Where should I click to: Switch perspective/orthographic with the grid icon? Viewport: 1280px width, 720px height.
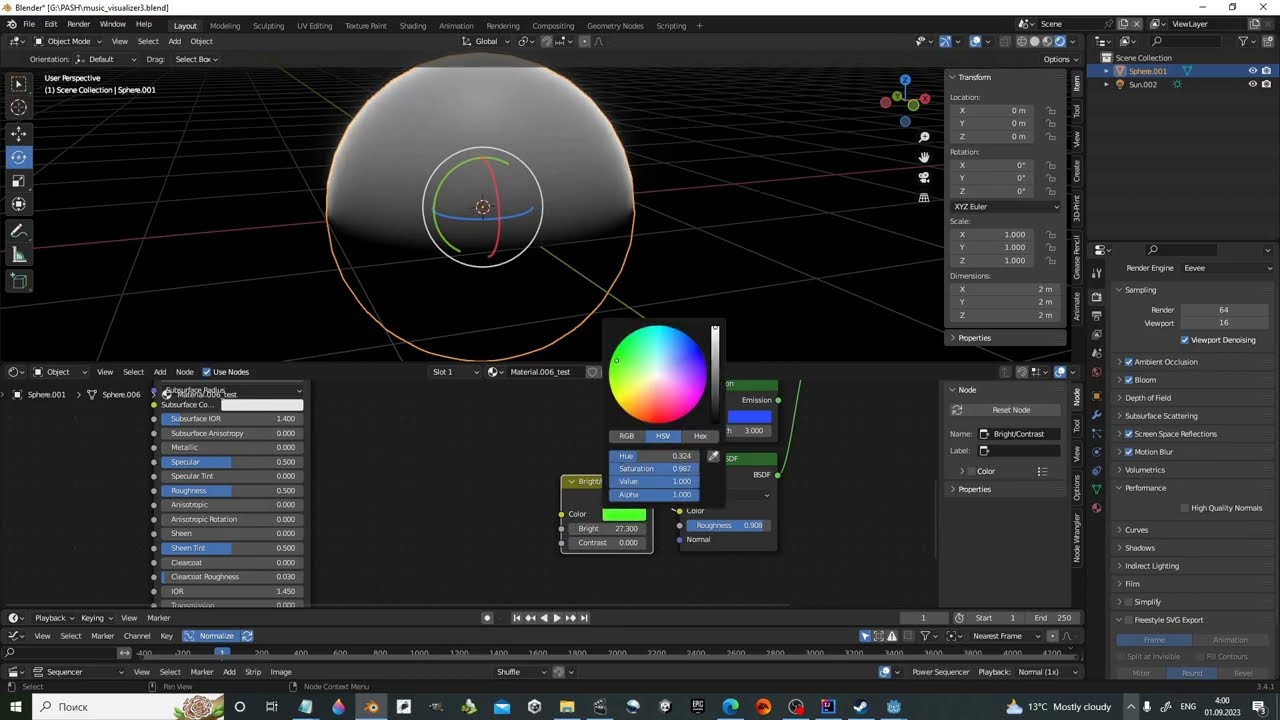[924, 198]
